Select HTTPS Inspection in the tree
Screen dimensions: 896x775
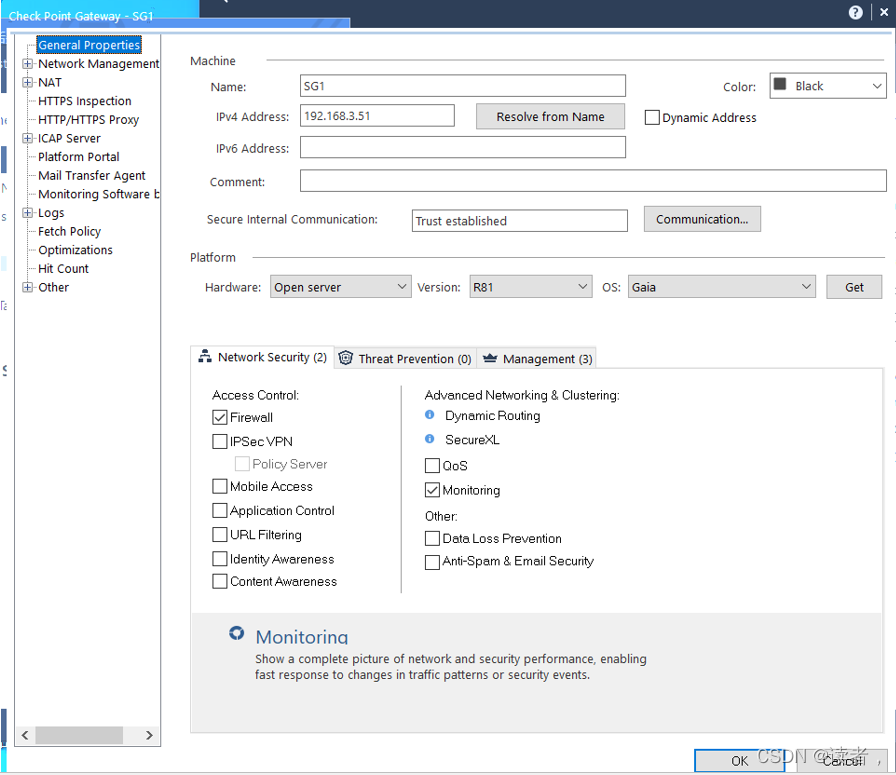click(85, 101)
